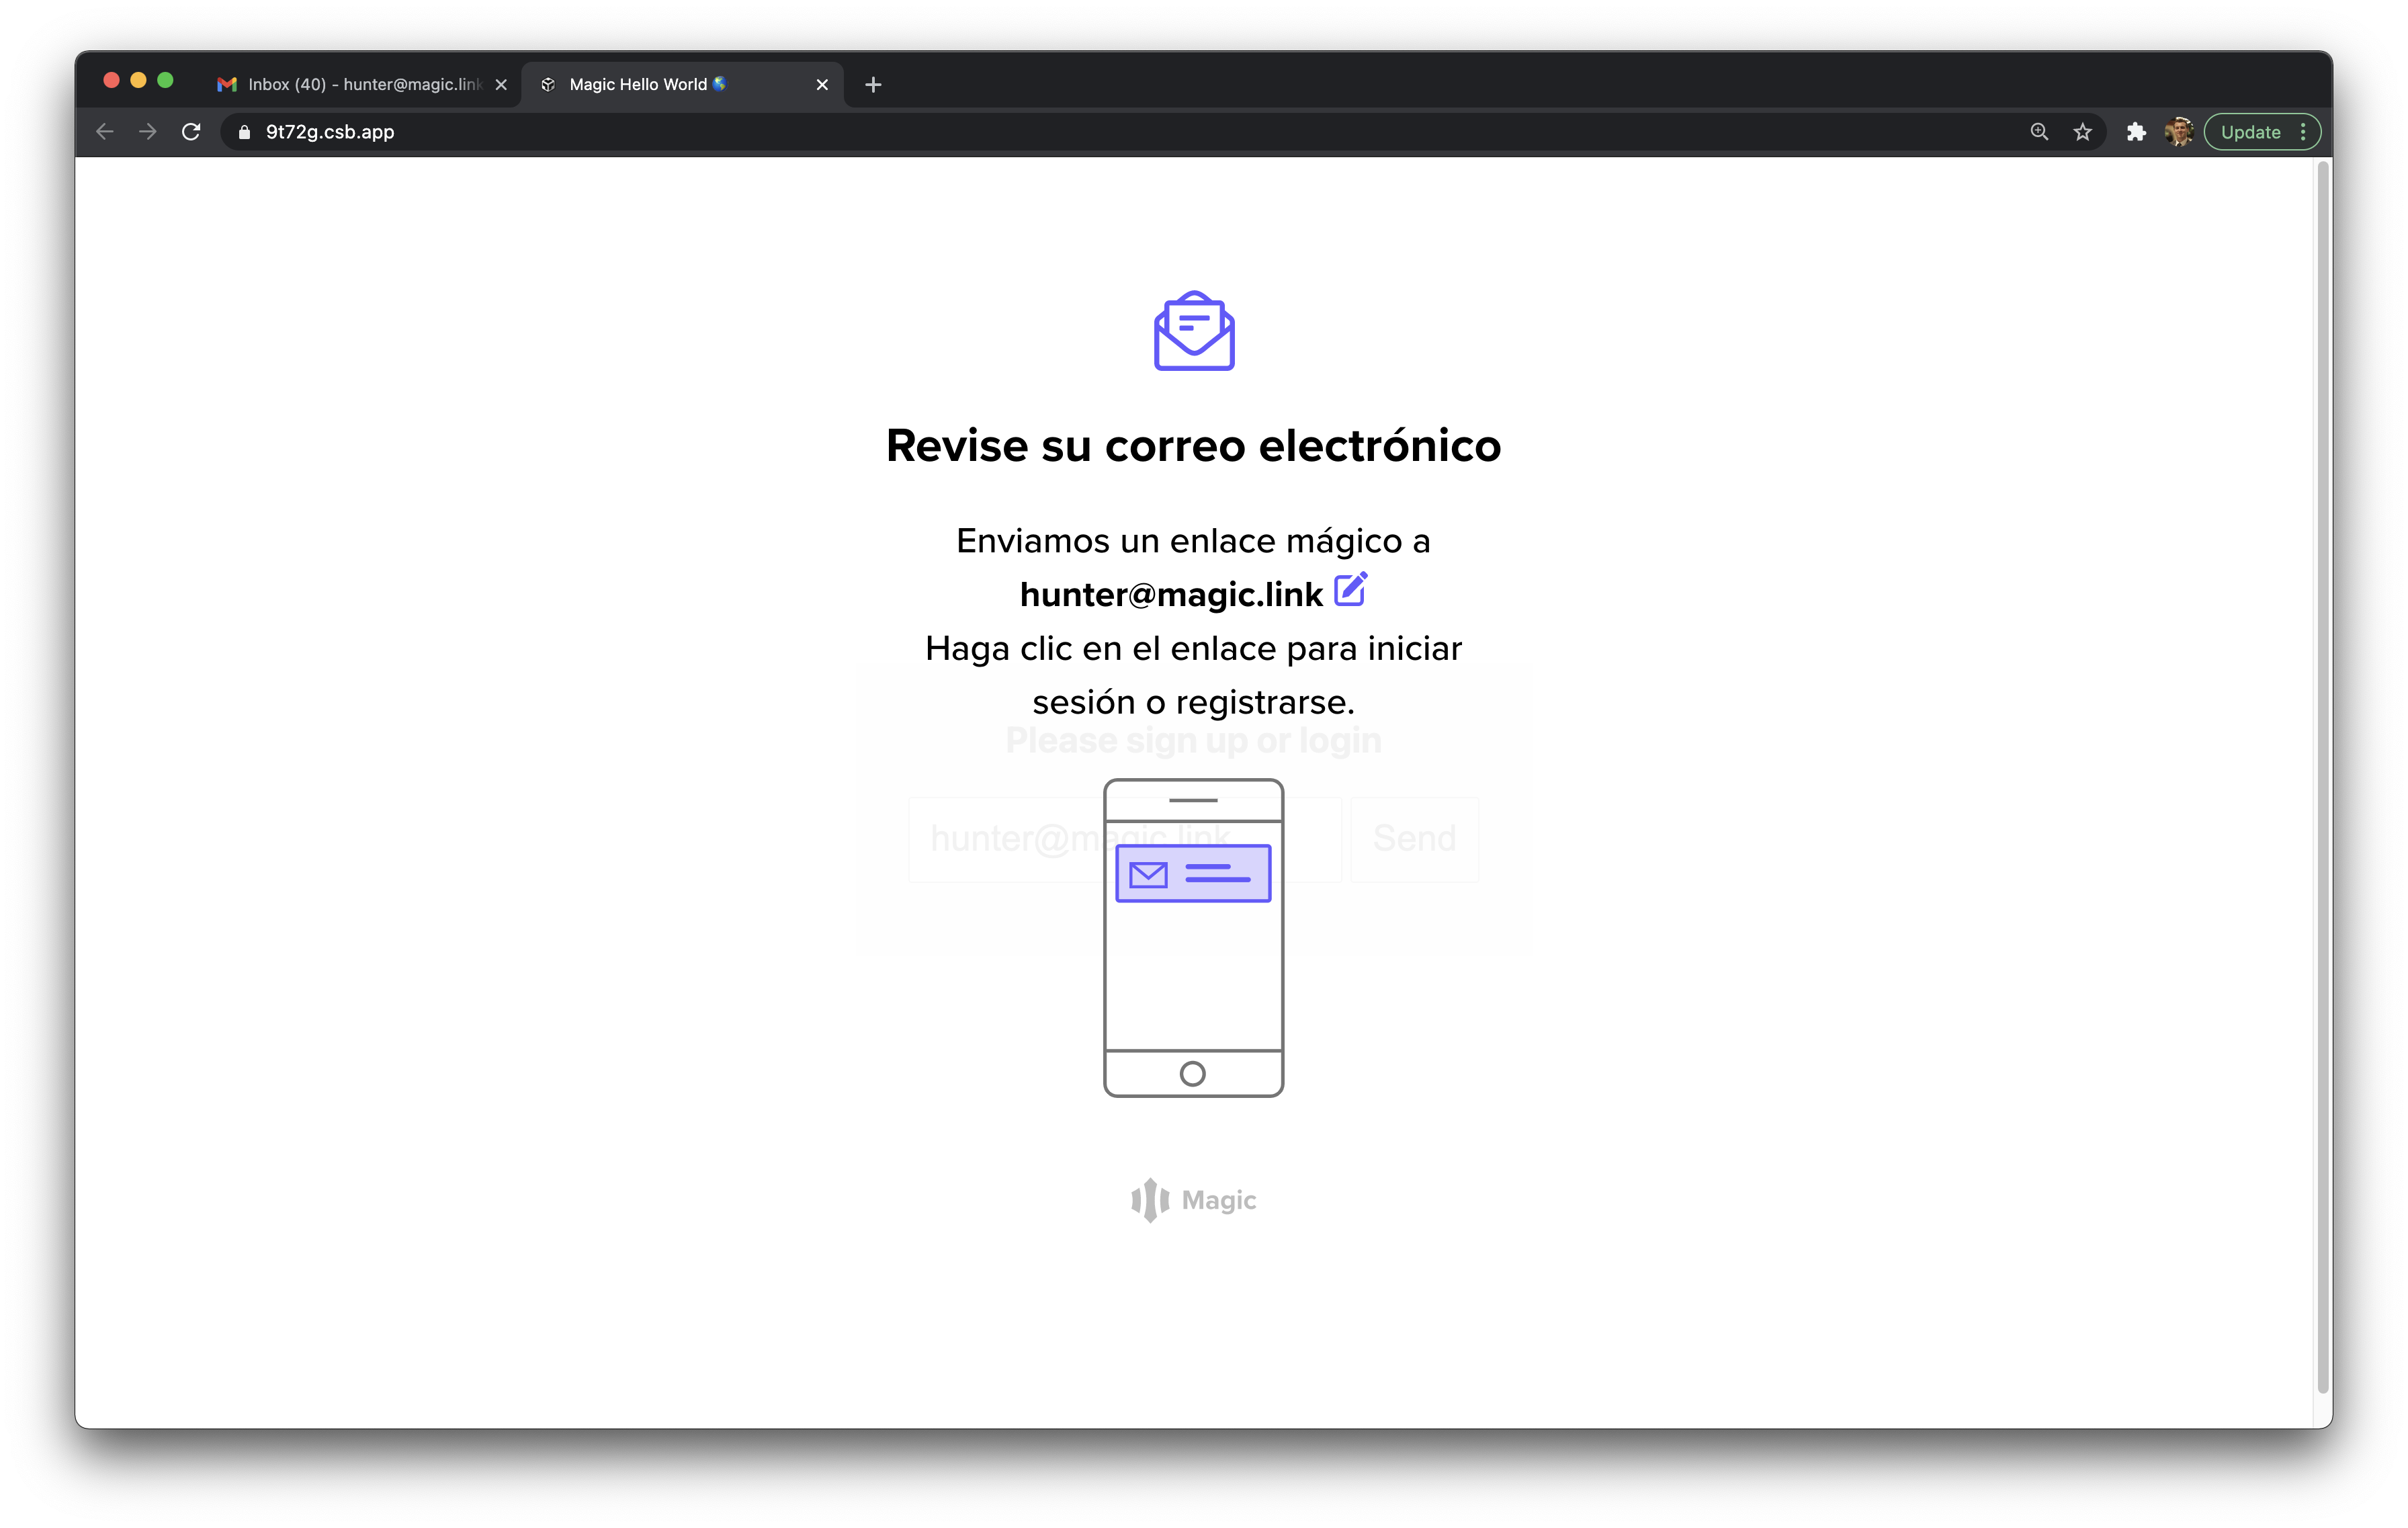Open the Chrome profile avatar
The image size is (2408, 1528).
2179,132
